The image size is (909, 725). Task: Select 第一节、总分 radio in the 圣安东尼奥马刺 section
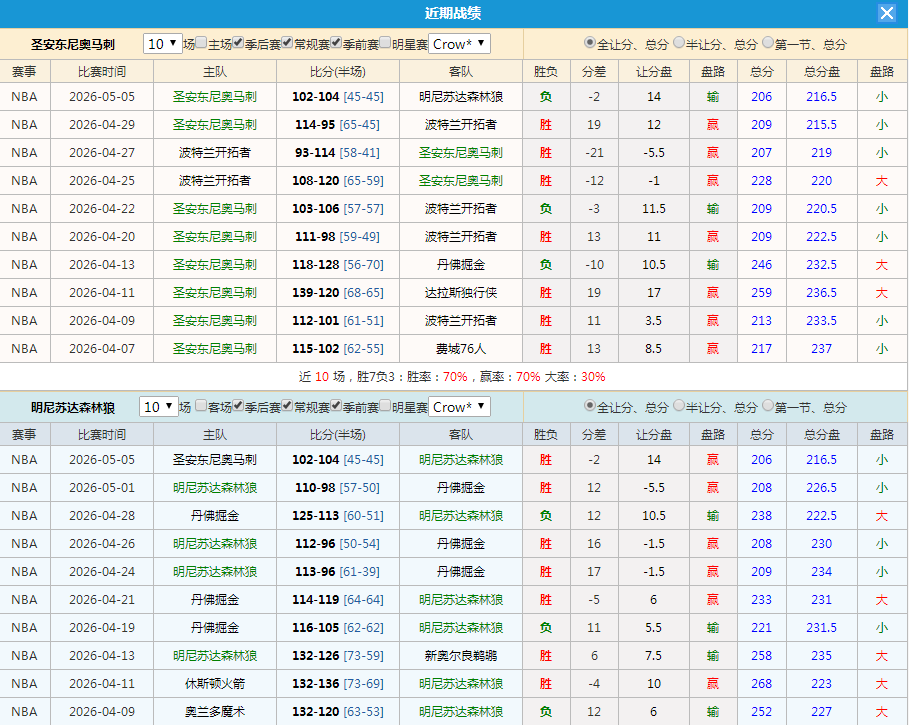[x=768, y=42]
